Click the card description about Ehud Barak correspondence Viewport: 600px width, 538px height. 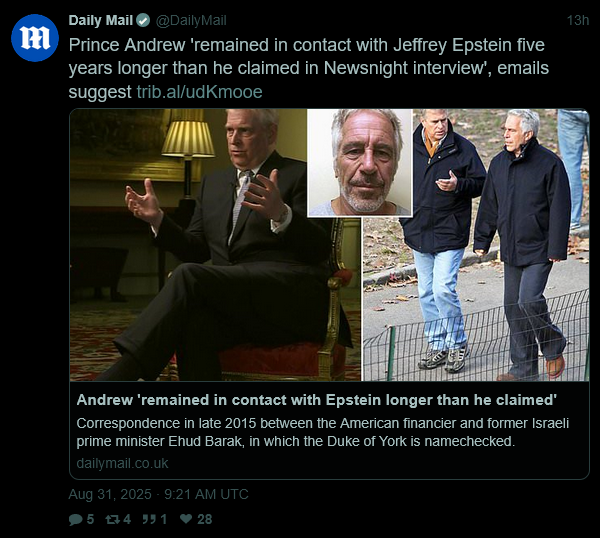pos(323,432)
